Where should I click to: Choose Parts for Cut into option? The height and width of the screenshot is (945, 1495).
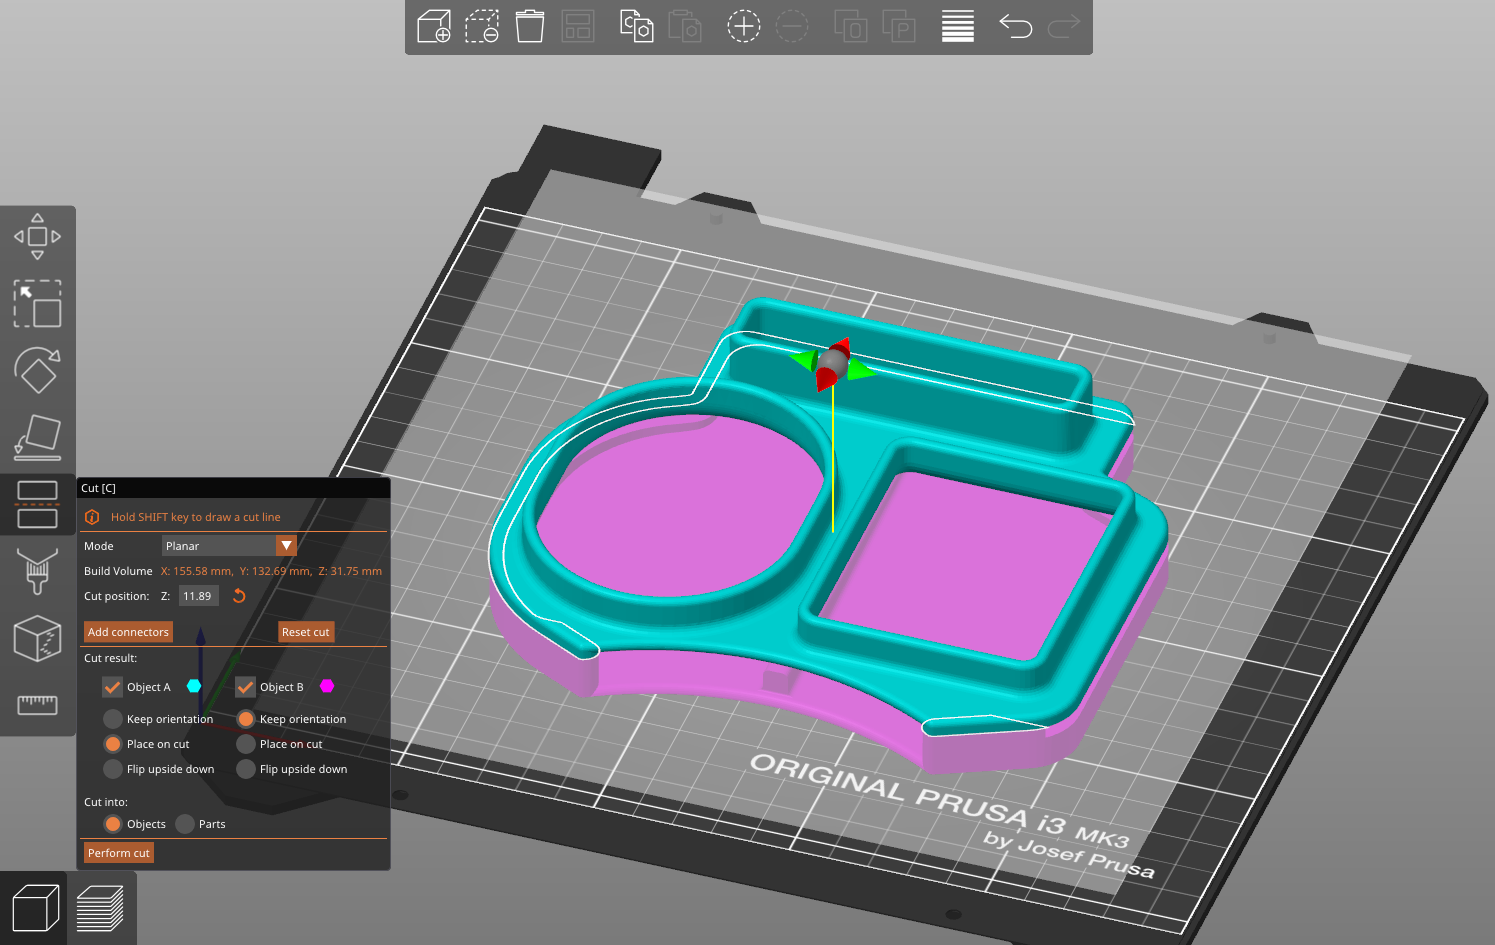pyautogui.click(x=185, y=824)
